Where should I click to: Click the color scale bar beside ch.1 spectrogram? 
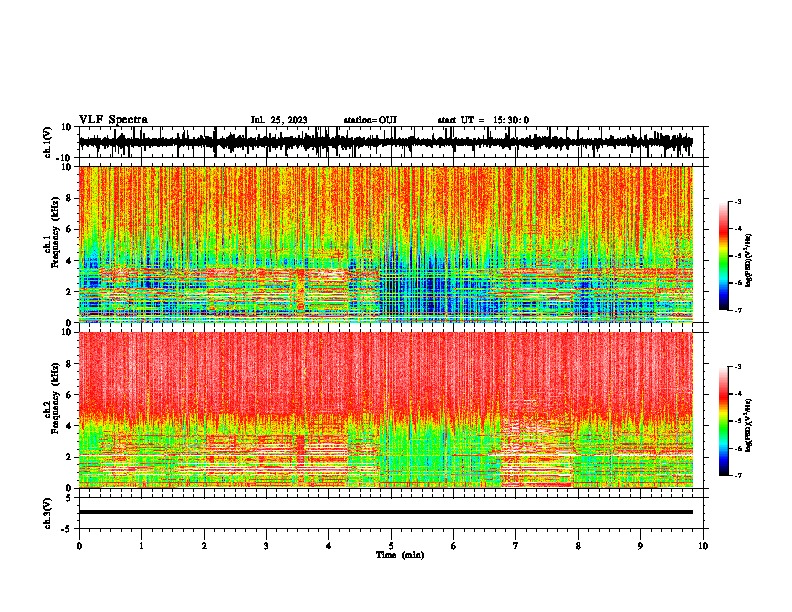[x=723, y=256]
